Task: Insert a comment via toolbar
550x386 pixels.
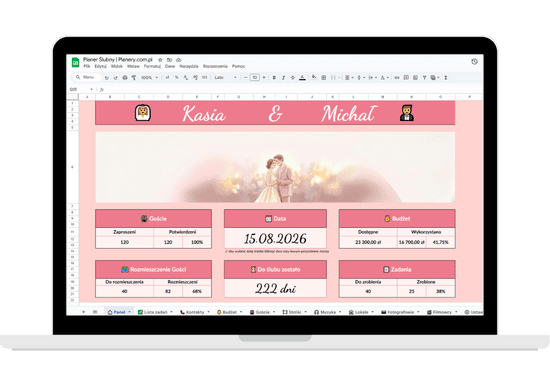Action: click(406, 78)
